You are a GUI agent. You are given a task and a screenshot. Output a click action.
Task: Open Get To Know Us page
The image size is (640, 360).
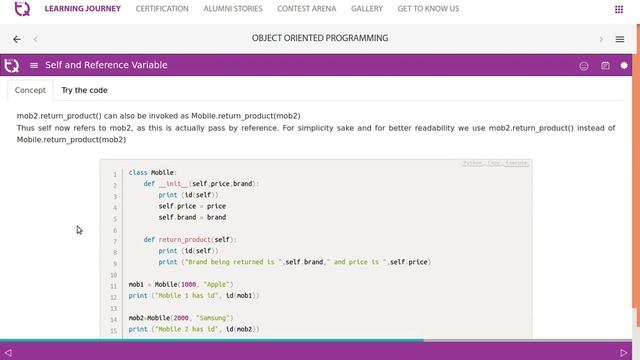pyautogui.click(x=428, y=9)
